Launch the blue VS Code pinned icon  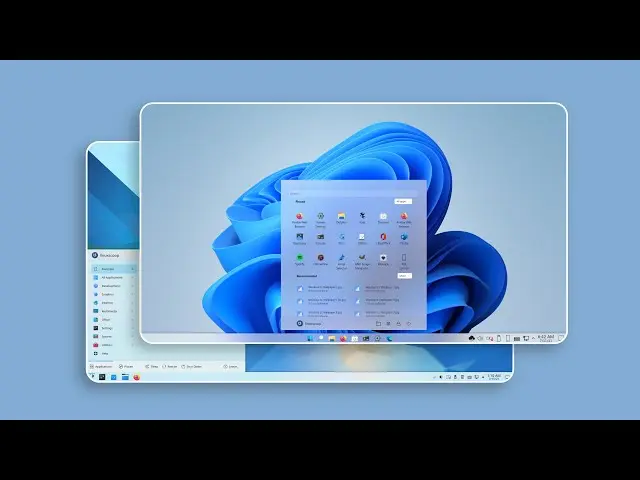coord(404,237)
